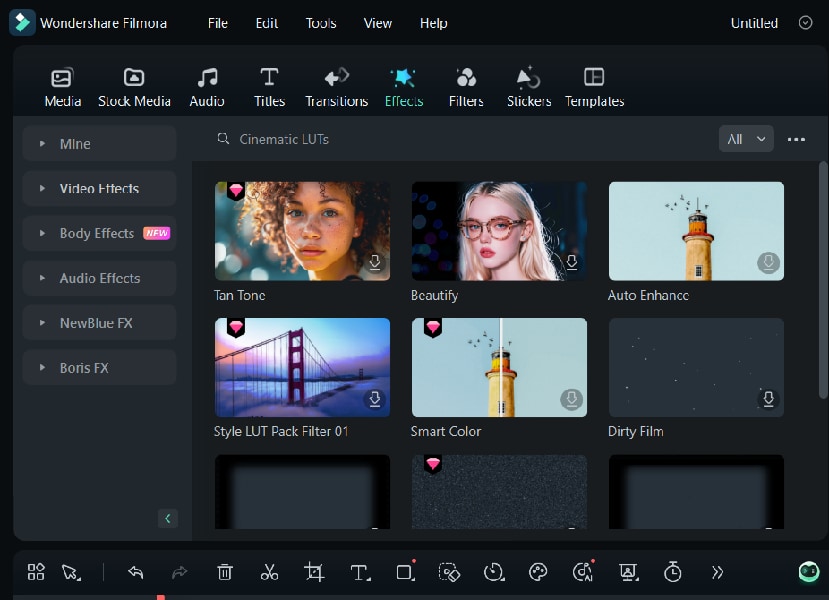This screenshot has width=829, height=600.
Task: Click the delete trash icon
Action: click(225, 571)
